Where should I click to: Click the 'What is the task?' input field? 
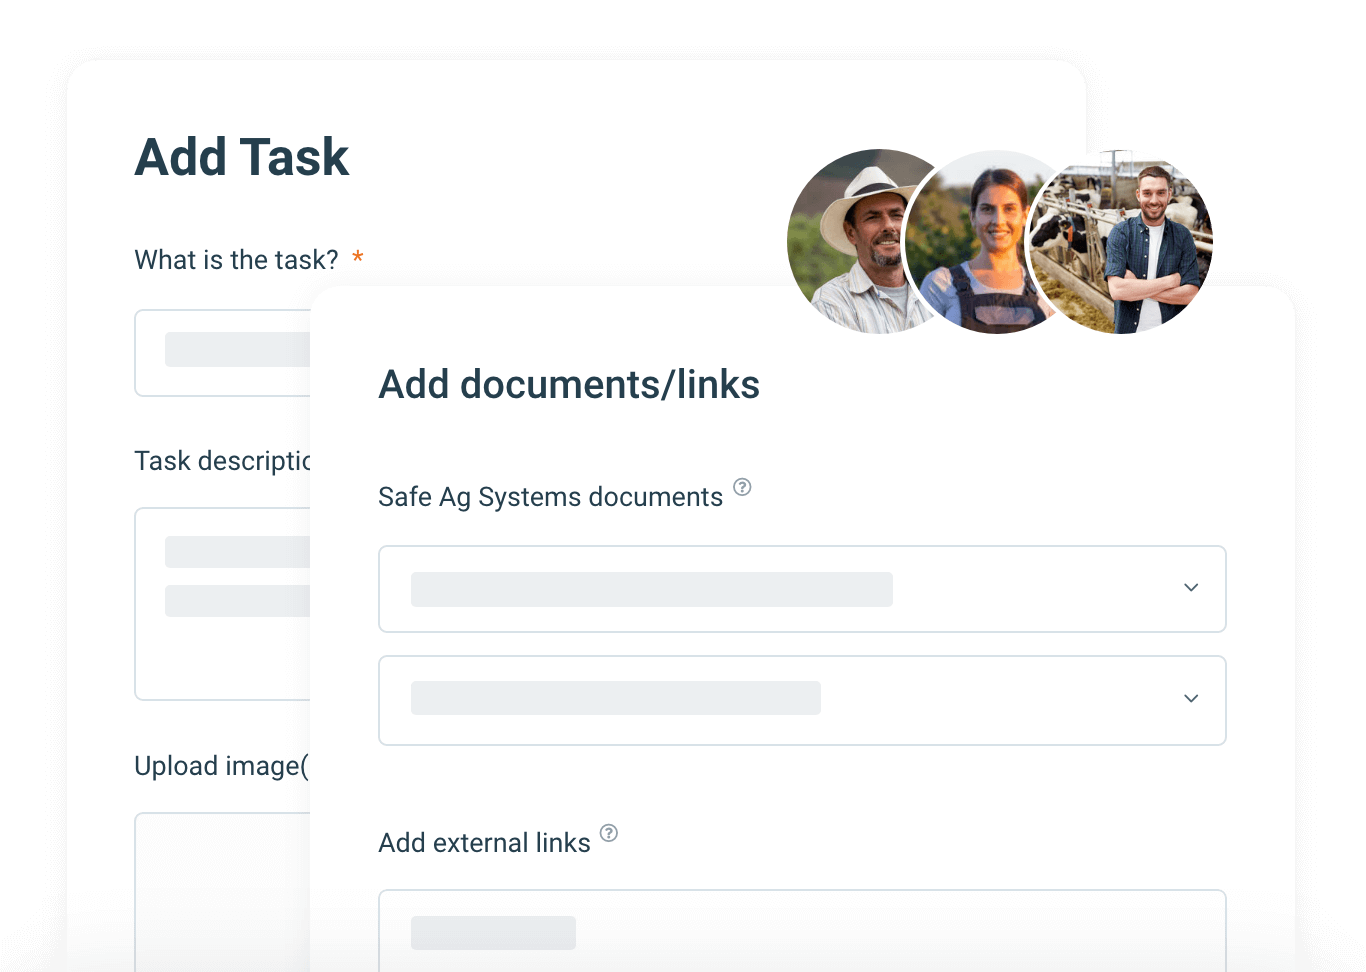point(223,353)
